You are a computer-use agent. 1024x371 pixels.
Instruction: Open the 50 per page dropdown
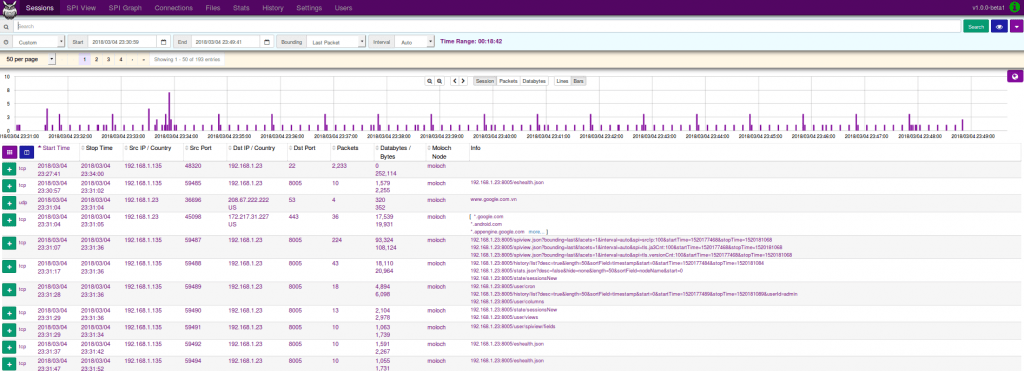coord(29,59)
